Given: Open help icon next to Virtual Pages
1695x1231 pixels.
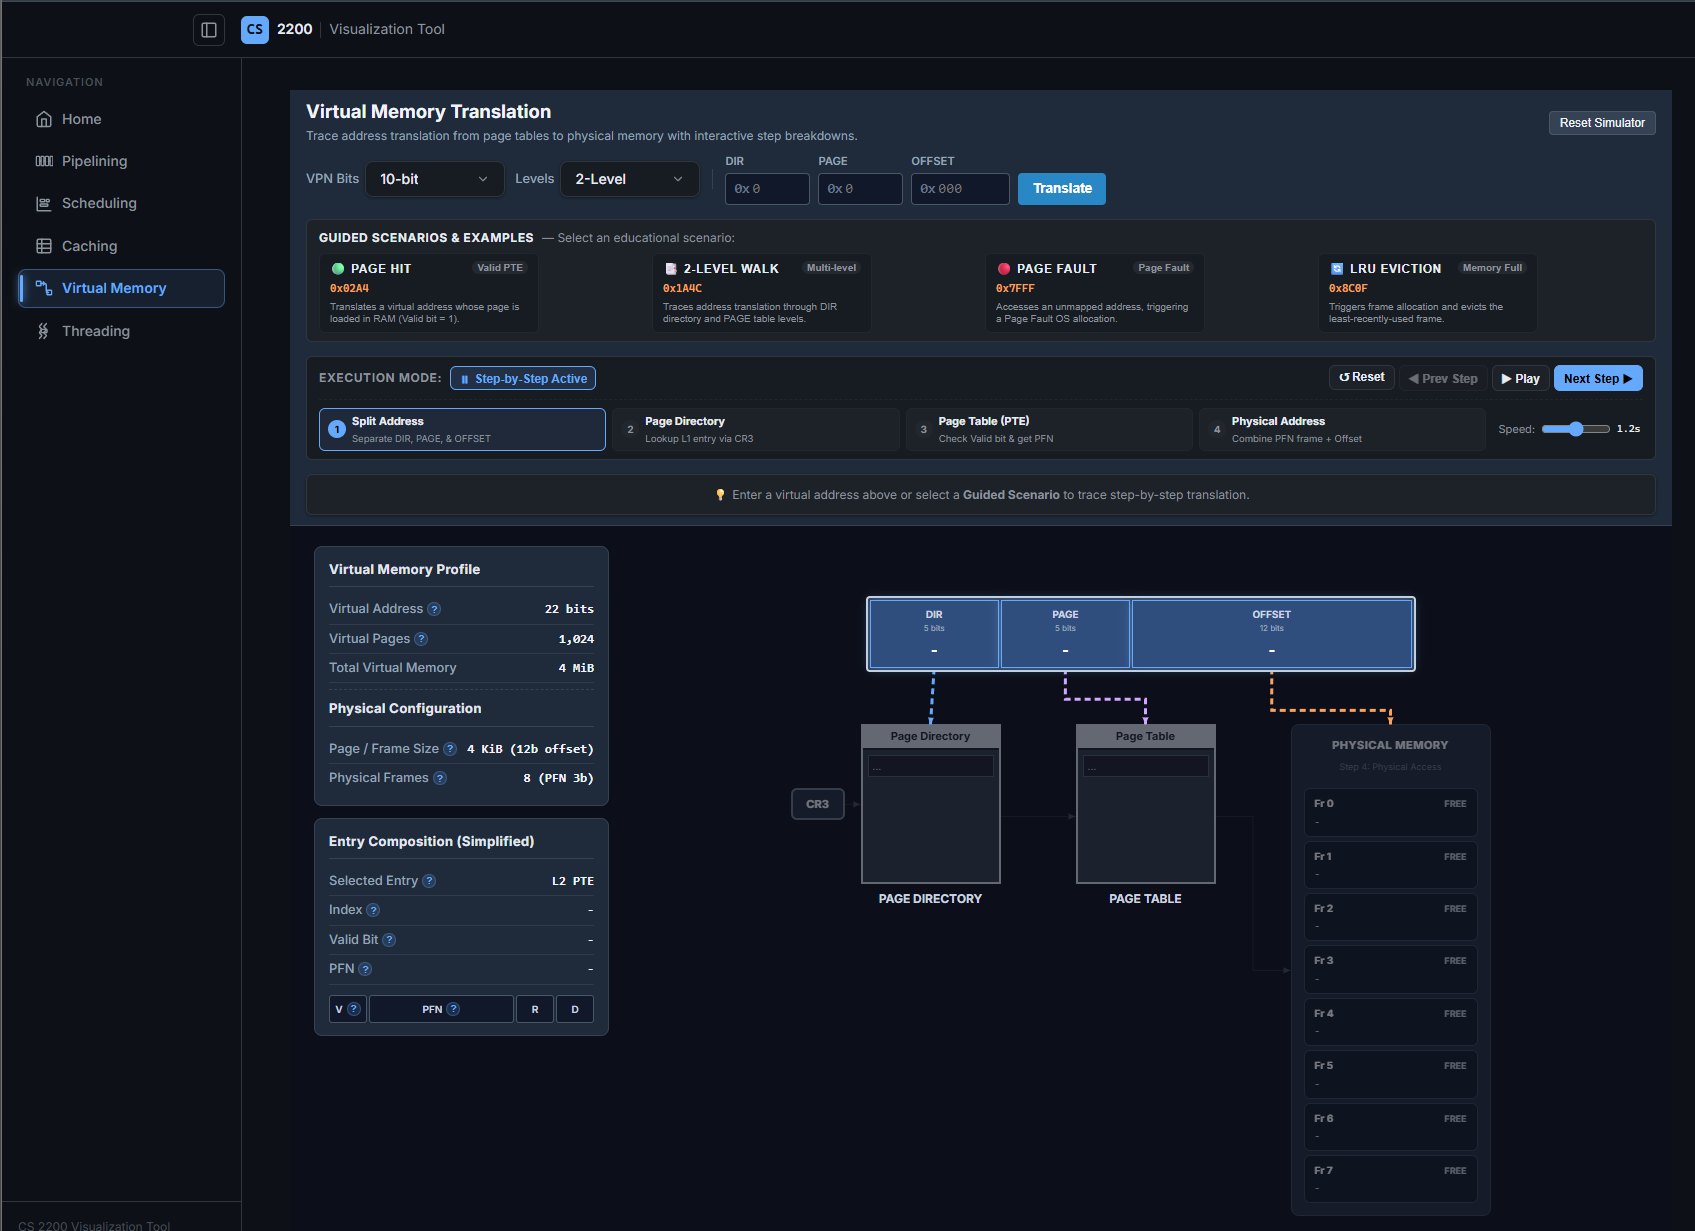Looking at the screenshot, I should tap(421, 639).
